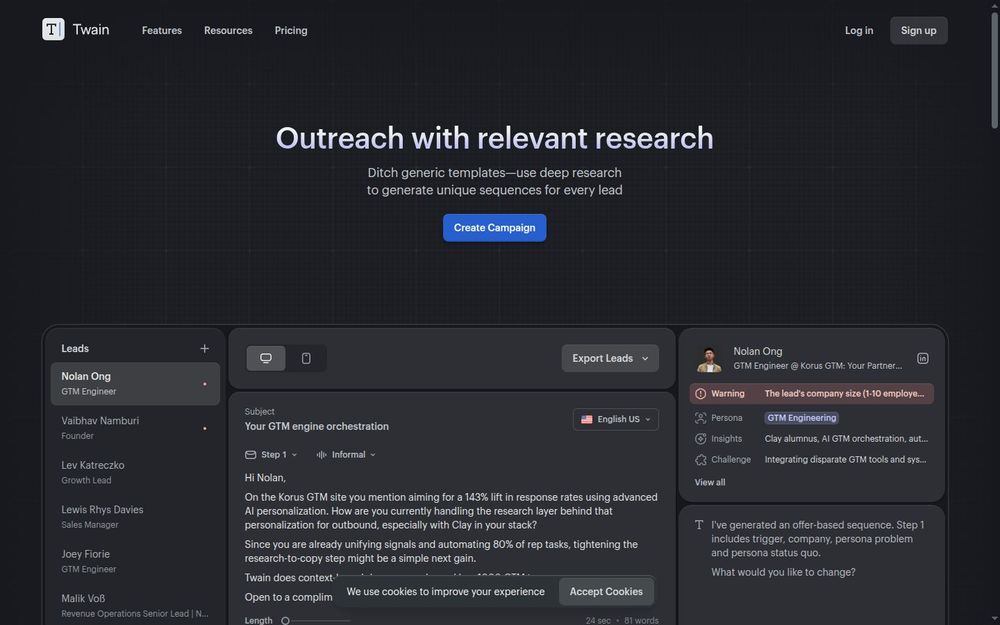Image resolution: width=1000 pixels, height=625 pixels.
Task: Select lead Joey Fiorie
Action: point(135,561)
